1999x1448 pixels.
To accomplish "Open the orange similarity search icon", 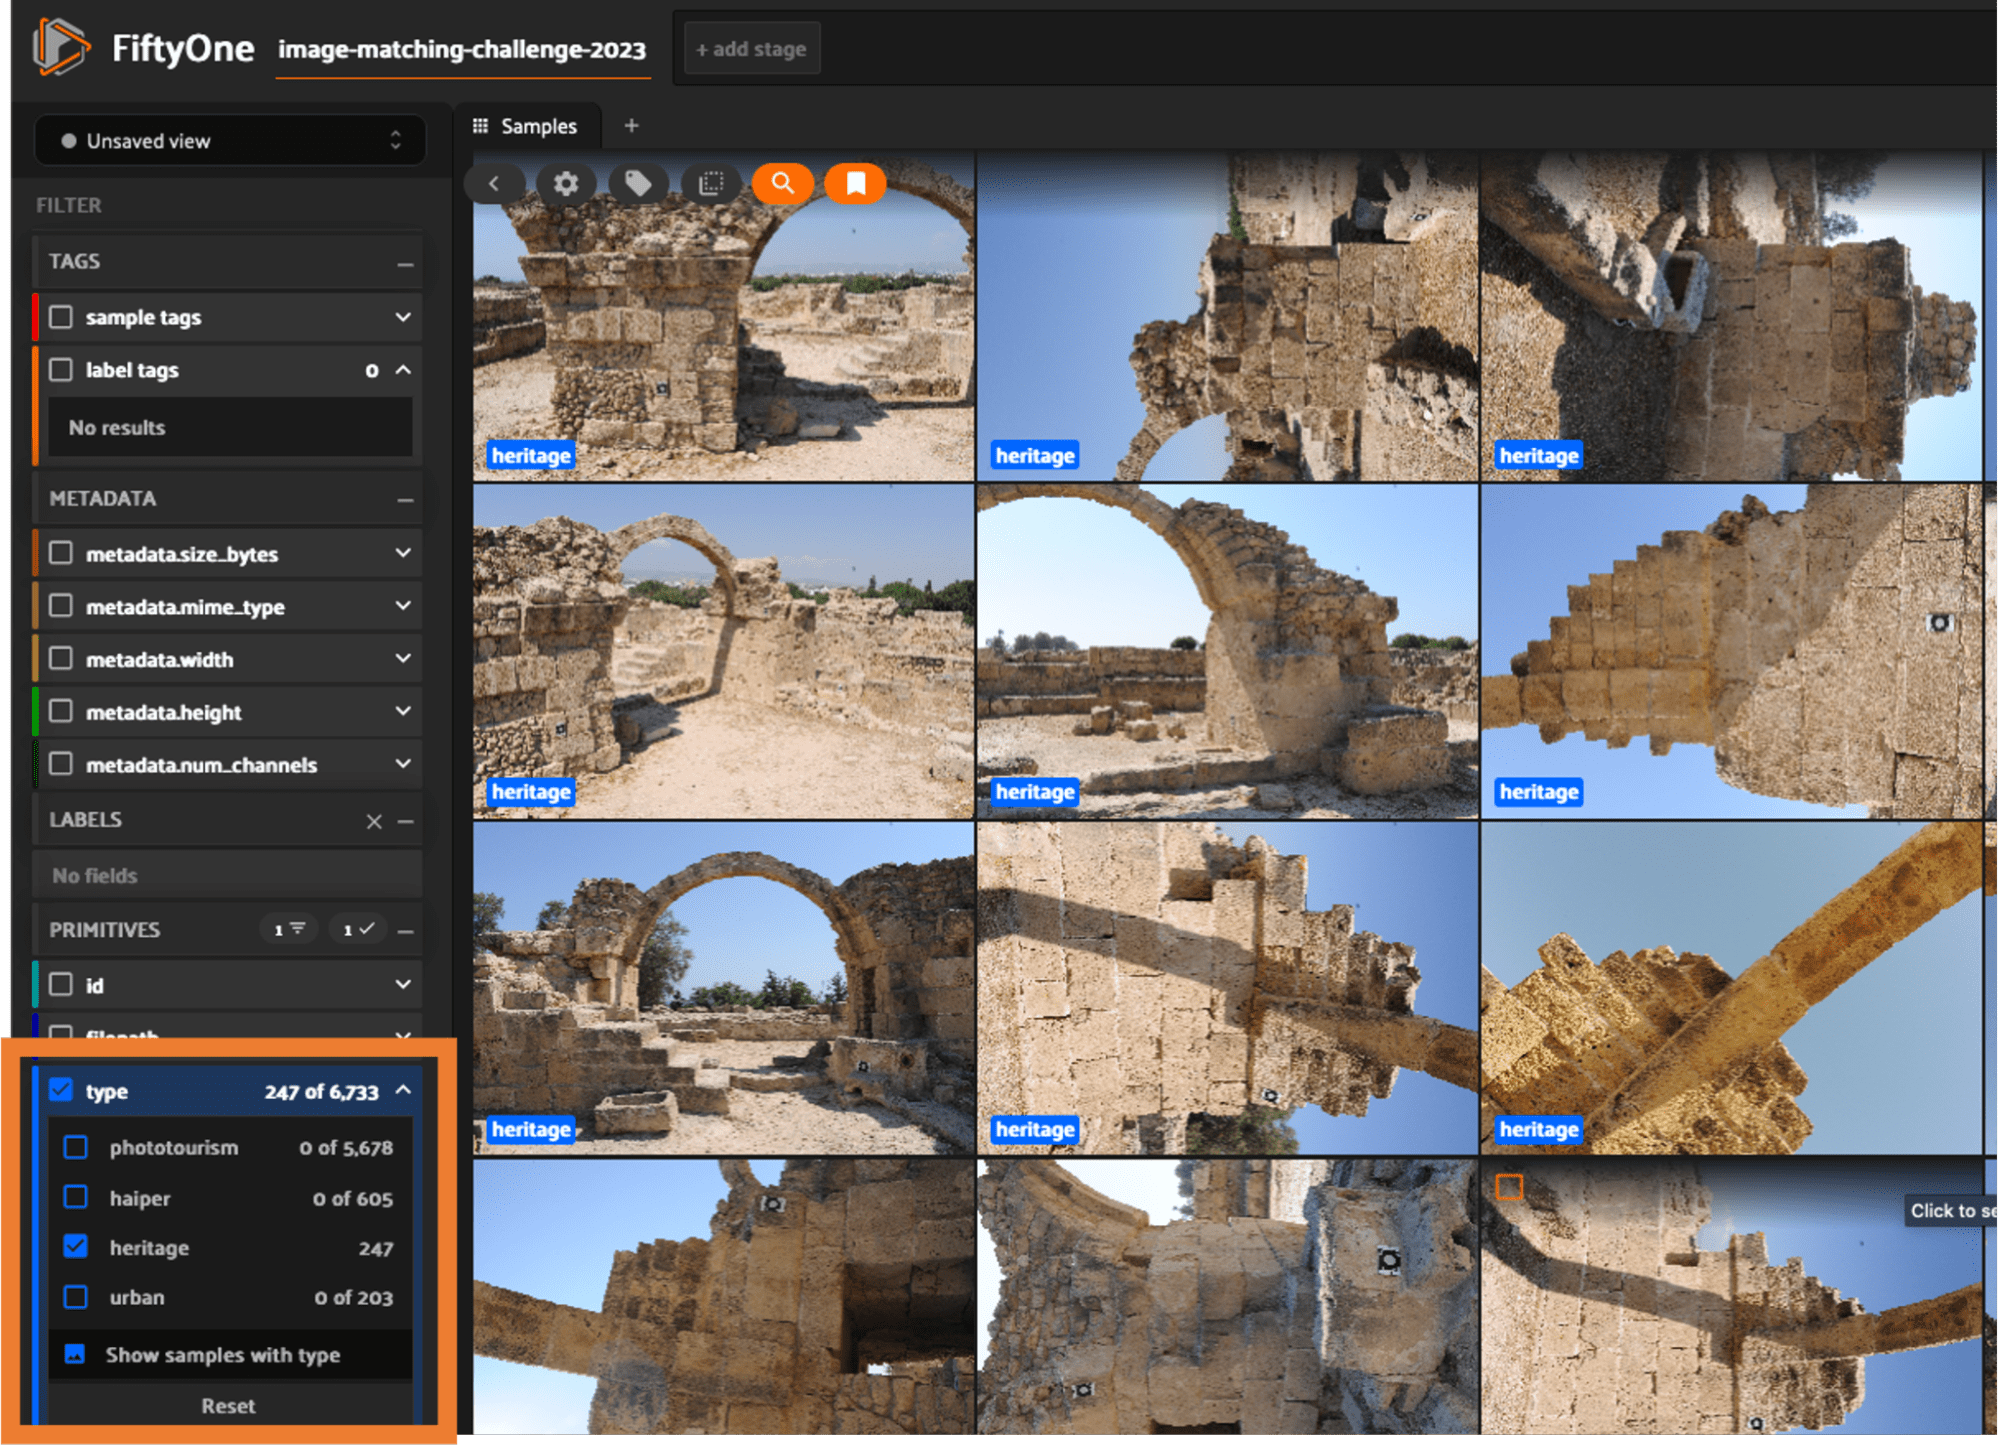I will coord(783,183).
